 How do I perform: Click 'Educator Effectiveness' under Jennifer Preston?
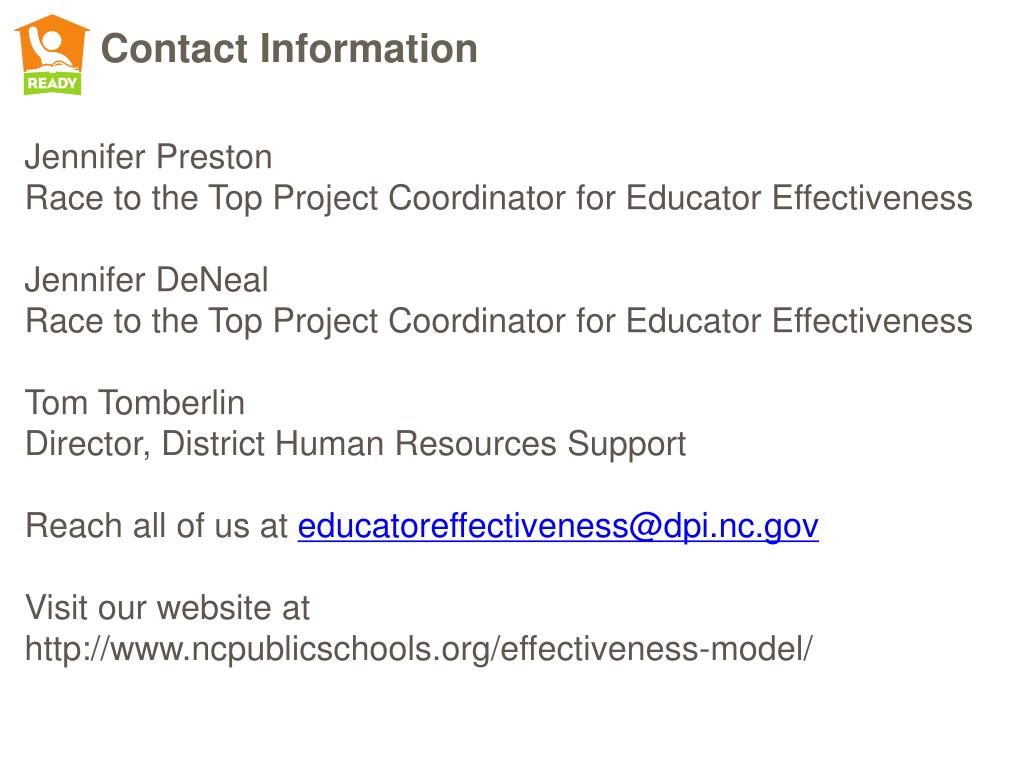point(799,198)
